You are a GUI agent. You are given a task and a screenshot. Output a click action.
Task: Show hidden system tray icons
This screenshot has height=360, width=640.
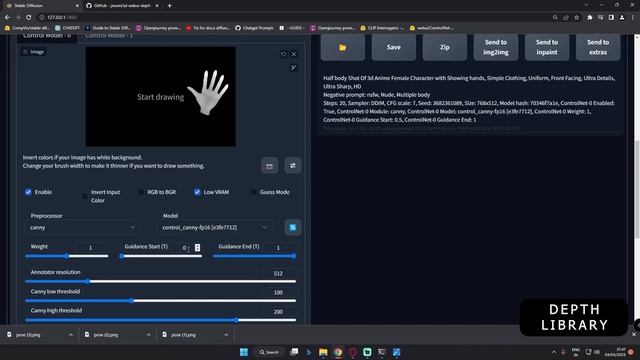pos(554,352)
